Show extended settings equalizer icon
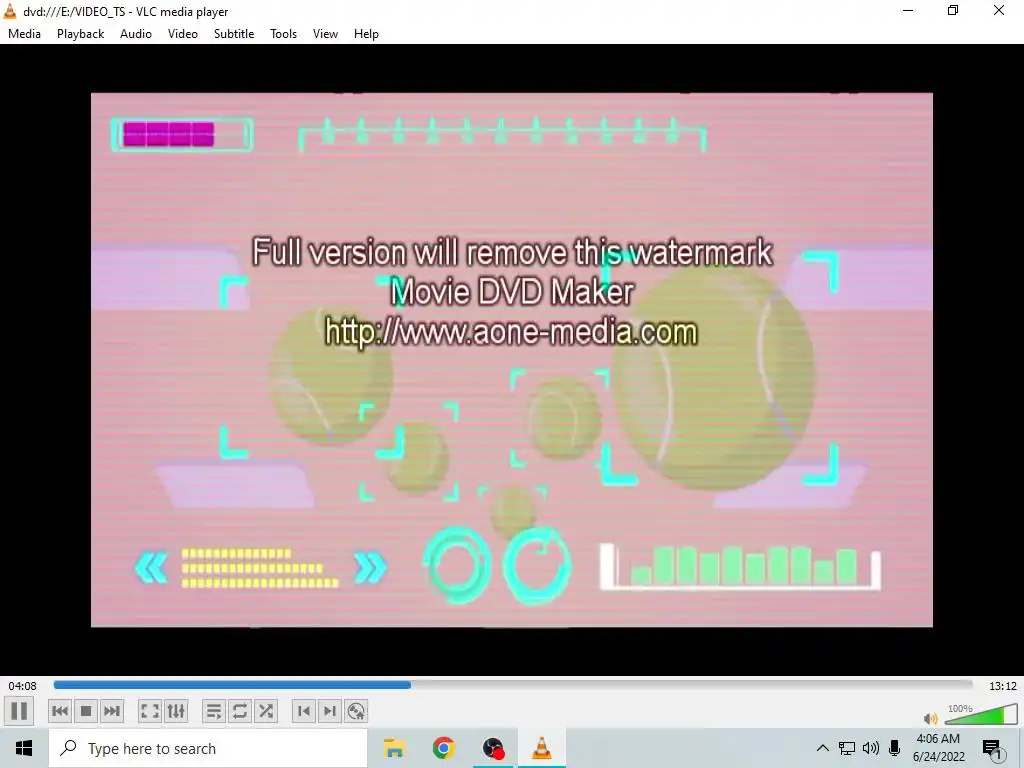1024x768 pixels. [176, 711]
